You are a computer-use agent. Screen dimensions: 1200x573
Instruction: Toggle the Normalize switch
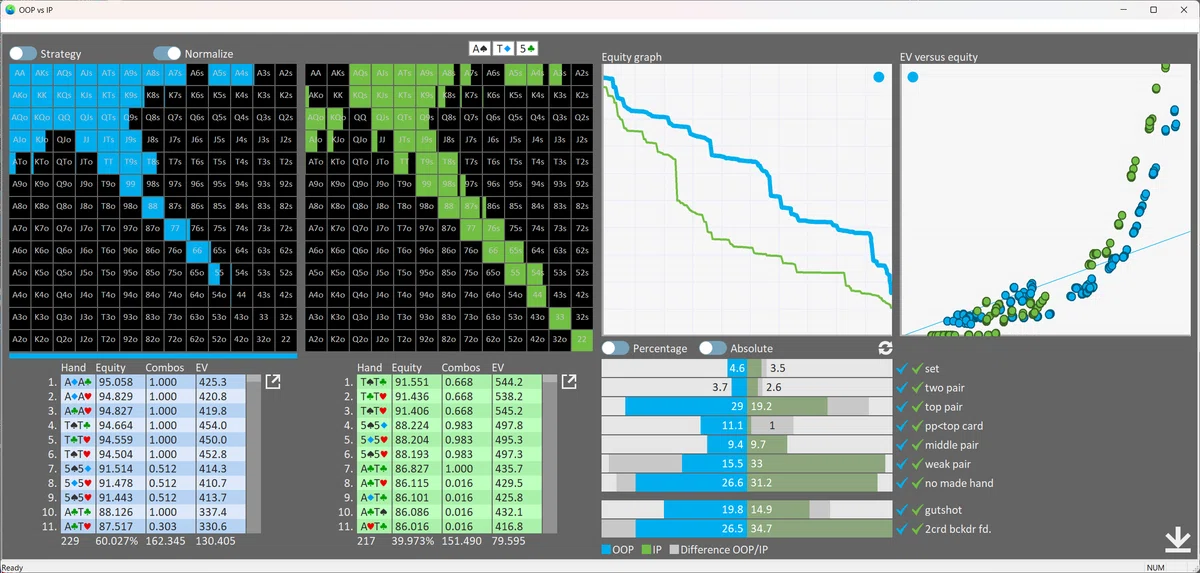click(167, 53)
